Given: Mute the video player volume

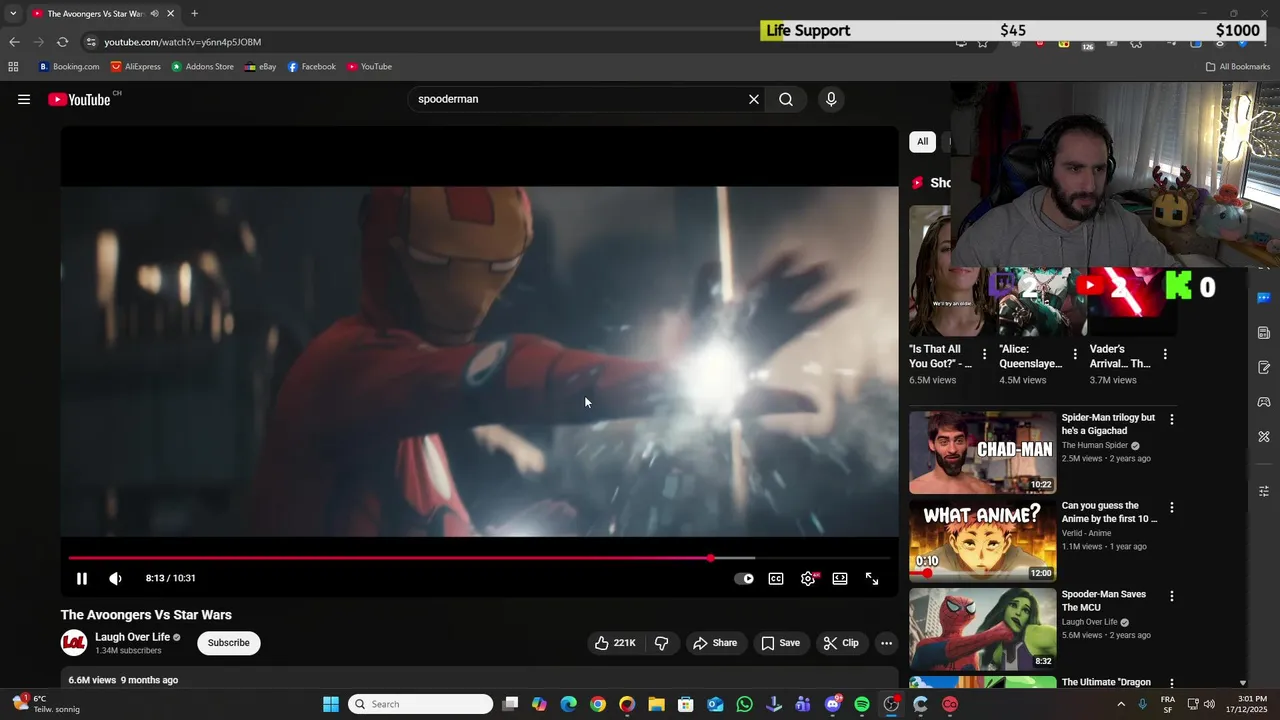Looking at the screenshot, I should pyautogui.click(x=115, y=578).
